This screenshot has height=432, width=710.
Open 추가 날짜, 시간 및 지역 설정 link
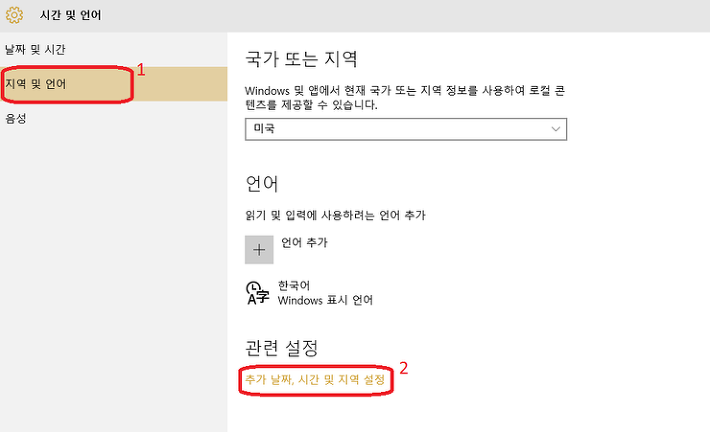[315, 379]
